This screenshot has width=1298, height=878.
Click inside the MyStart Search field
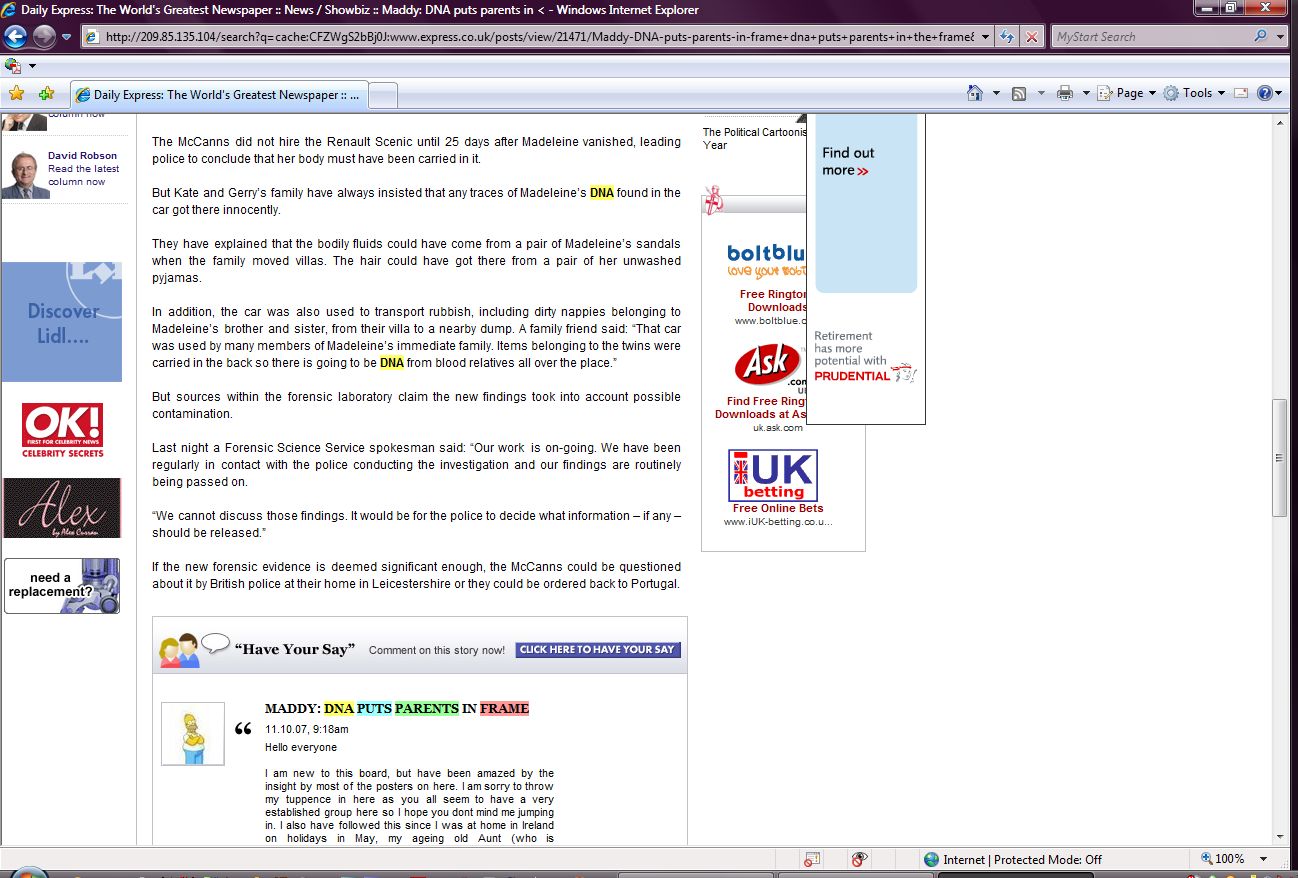click(x=1150, y=37)
